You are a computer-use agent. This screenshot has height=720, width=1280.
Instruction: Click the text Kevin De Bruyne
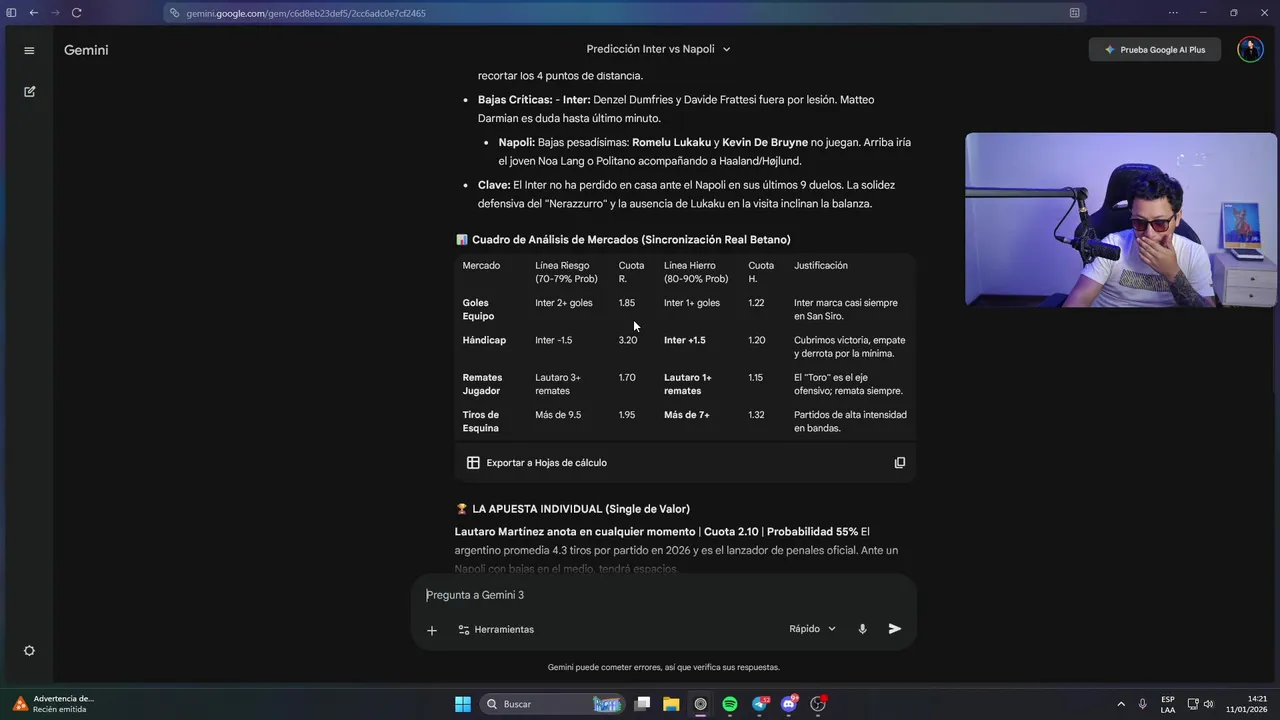(765, 142)
